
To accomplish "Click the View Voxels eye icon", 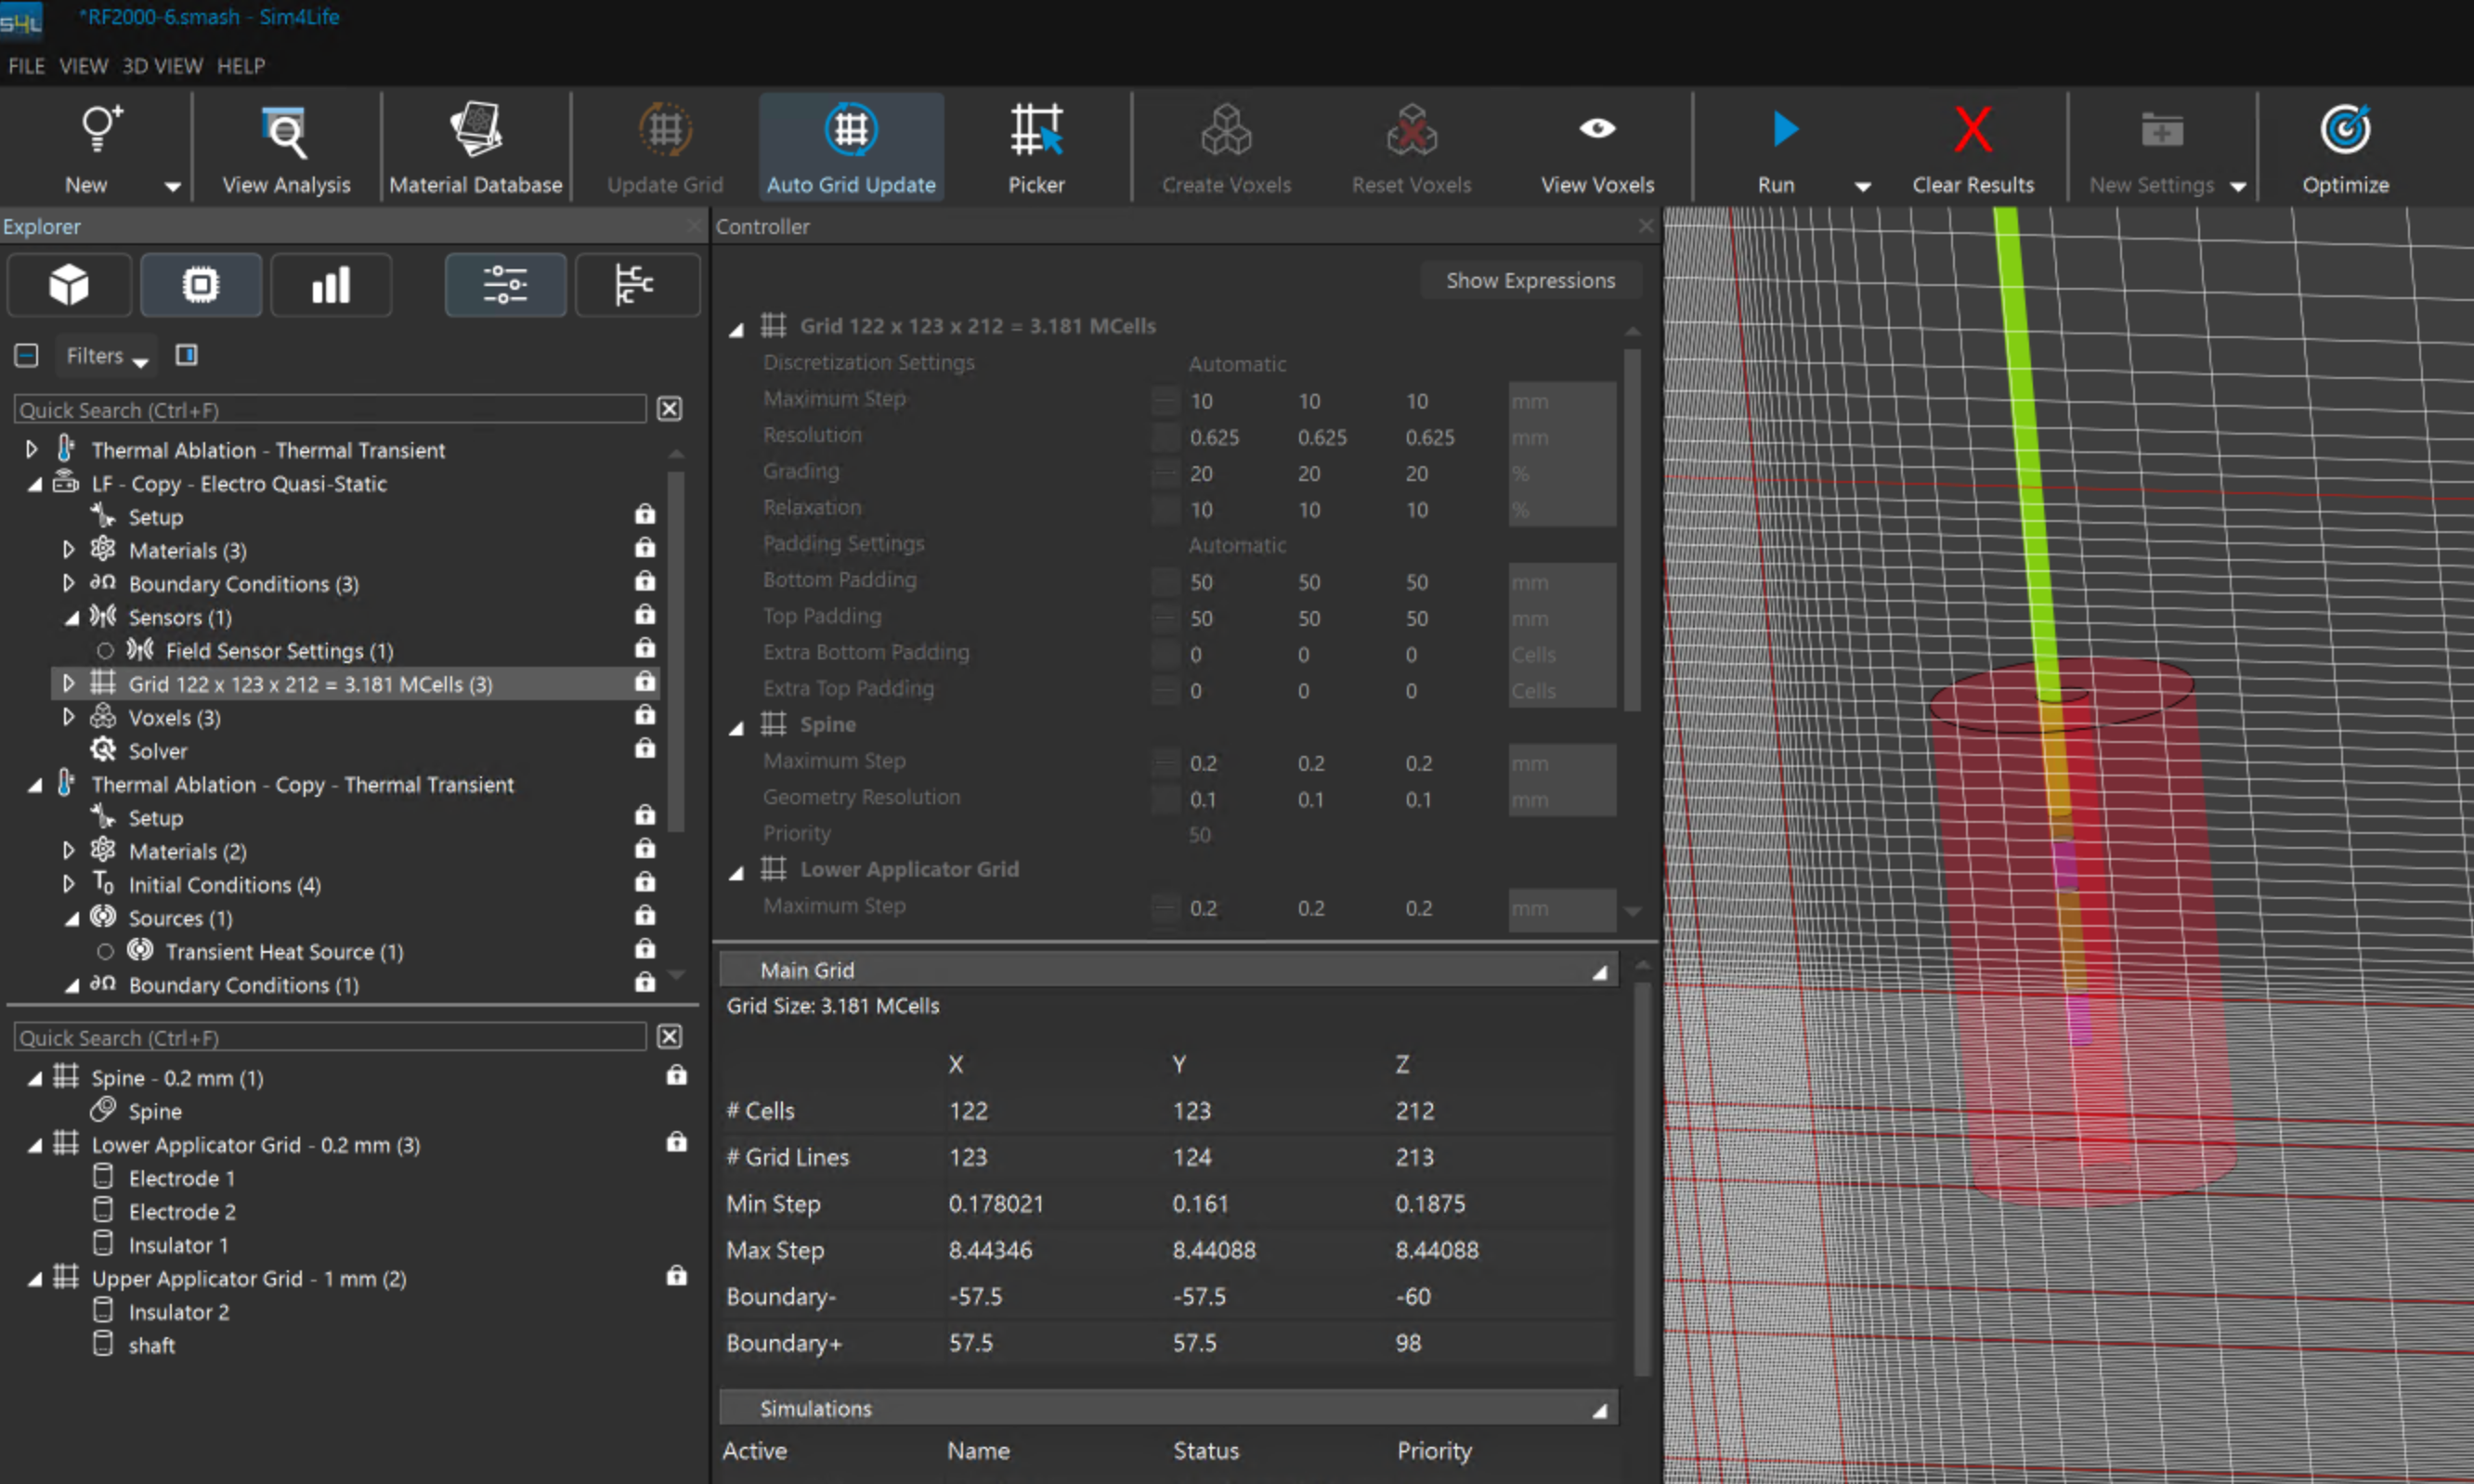I will [1596, 129].
